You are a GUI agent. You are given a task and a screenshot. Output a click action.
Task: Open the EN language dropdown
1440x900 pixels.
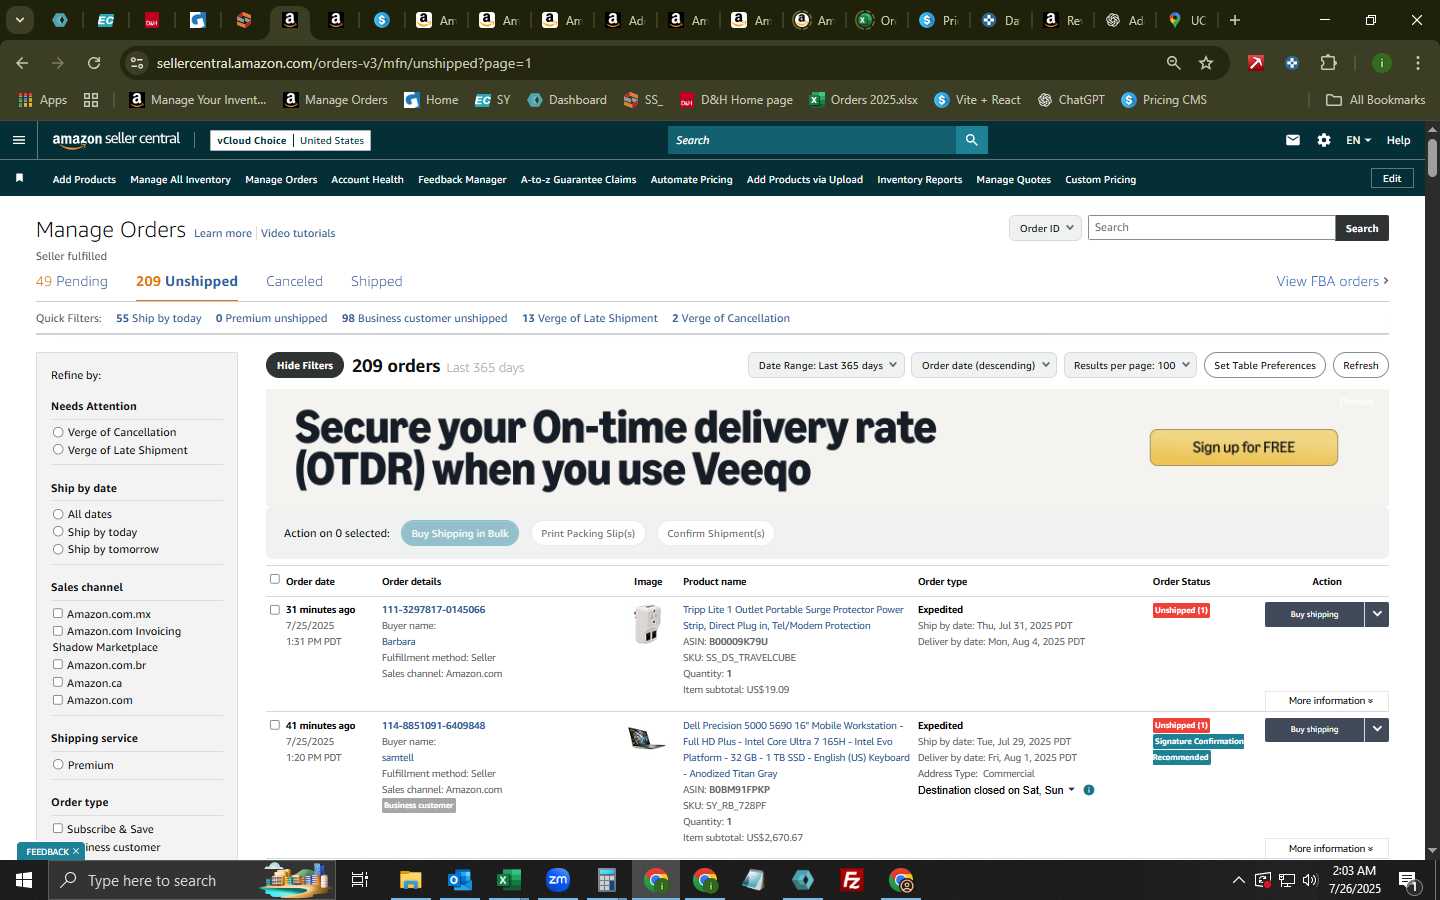pyautogui.click(x=1358, y=140)
